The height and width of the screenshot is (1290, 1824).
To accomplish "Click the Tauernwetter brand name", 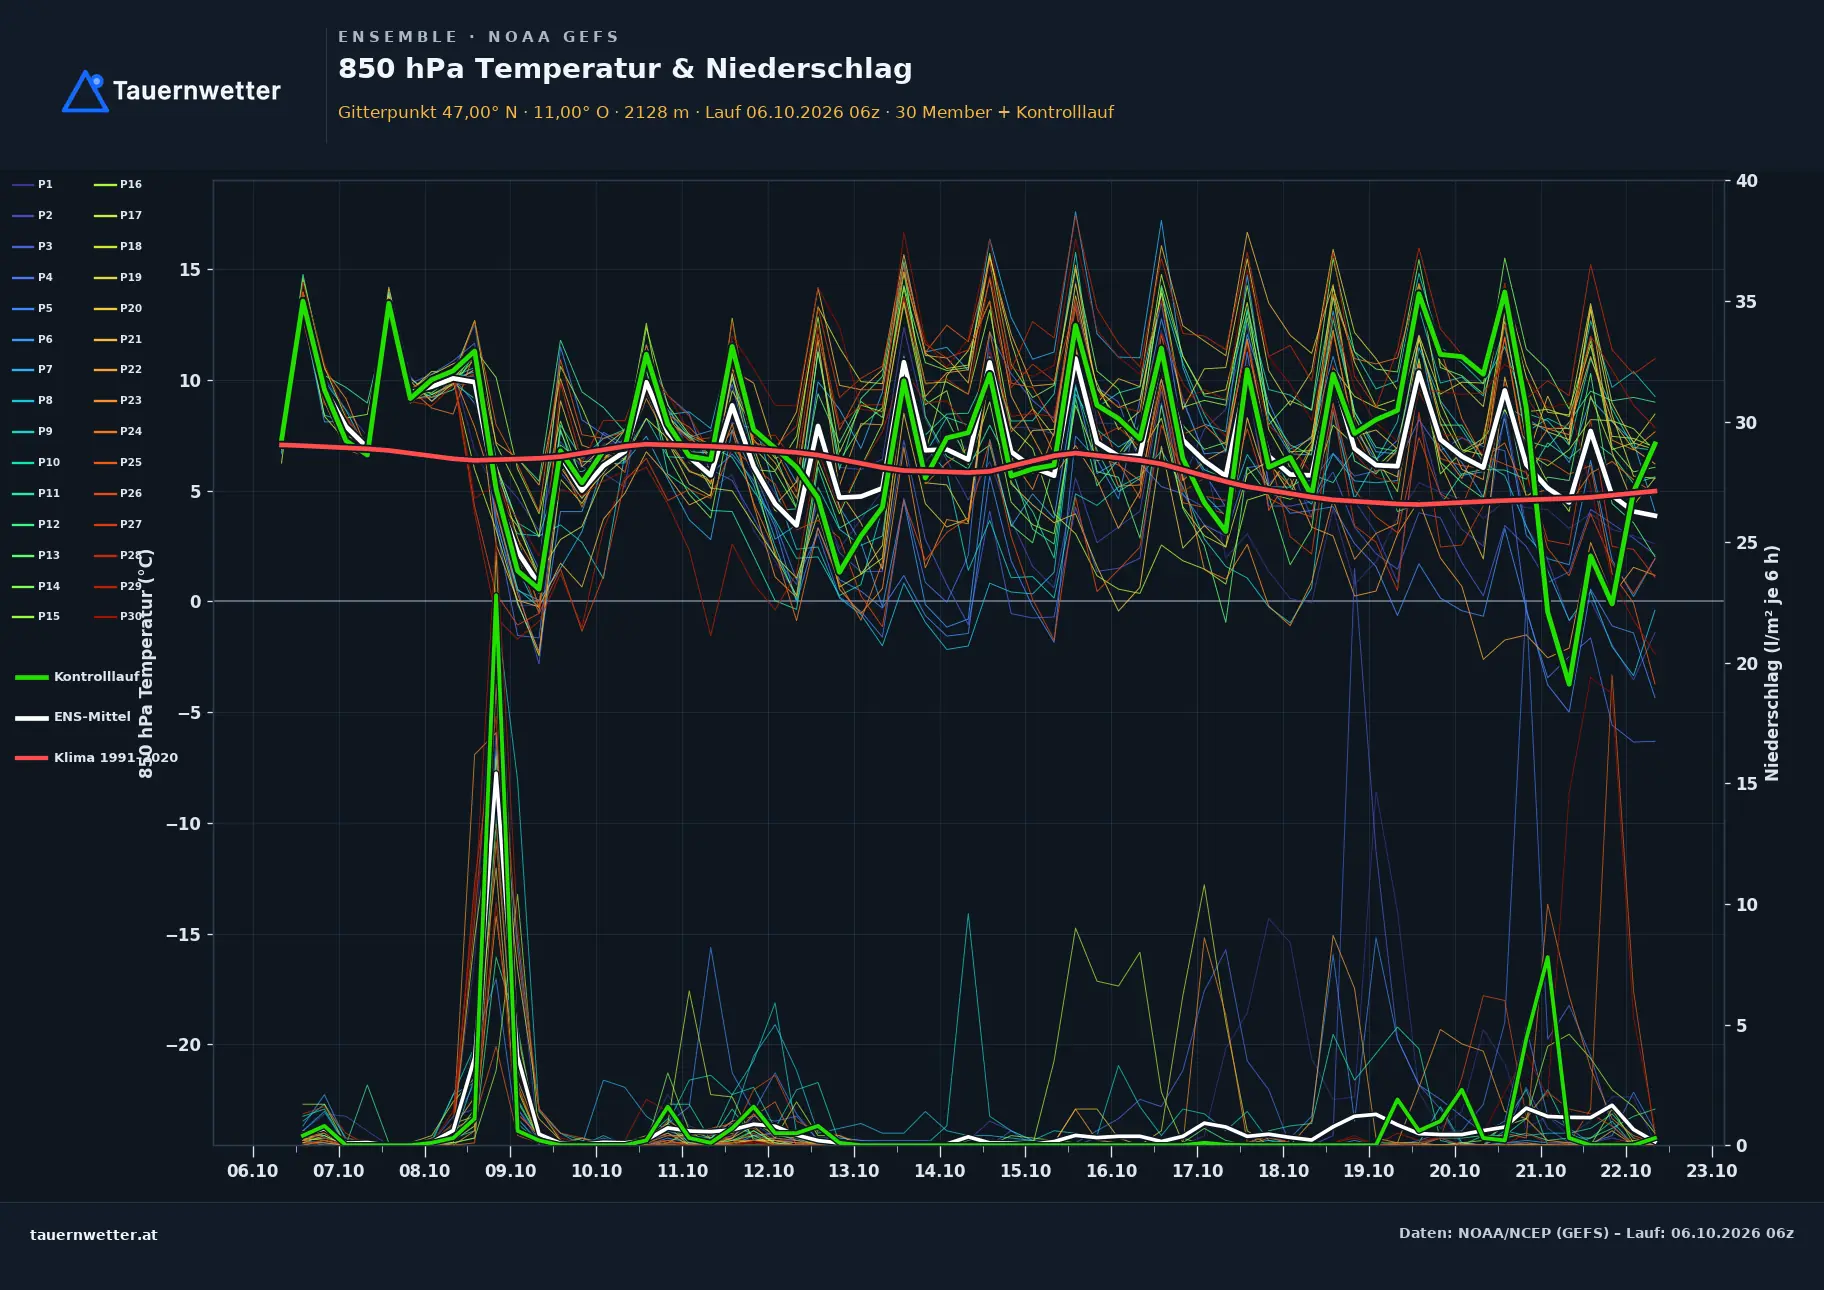I will pyautogui.click(x=197, y=91).
